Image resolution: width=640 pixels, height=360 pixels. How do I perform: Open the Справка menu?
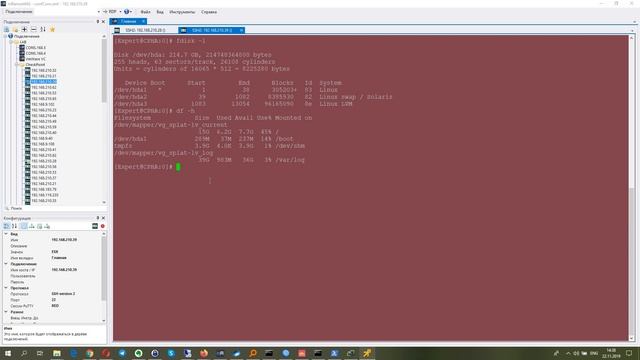(x=209, y=12)
